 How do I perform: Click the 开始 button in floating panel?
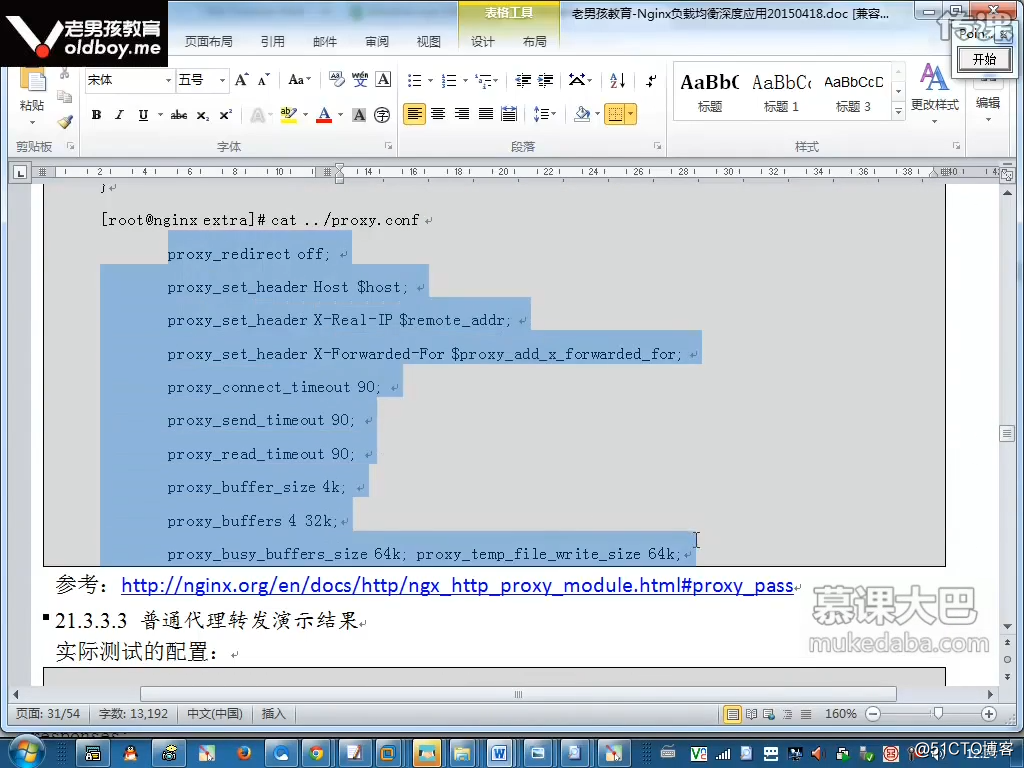[x=985, y=59]
